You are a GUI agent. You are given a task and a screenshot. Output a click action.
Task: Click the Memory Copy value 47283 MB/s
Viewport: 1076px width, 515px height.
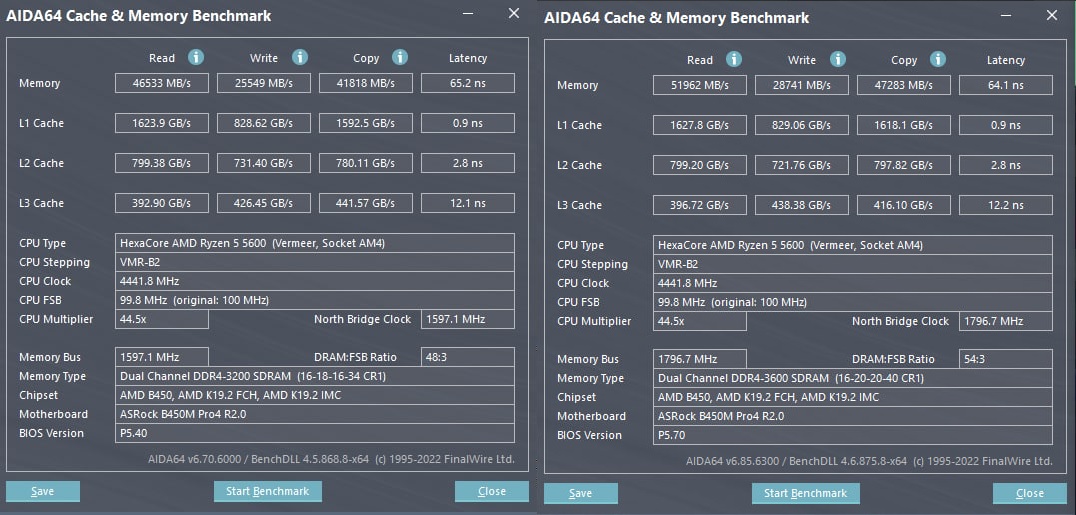903,86
